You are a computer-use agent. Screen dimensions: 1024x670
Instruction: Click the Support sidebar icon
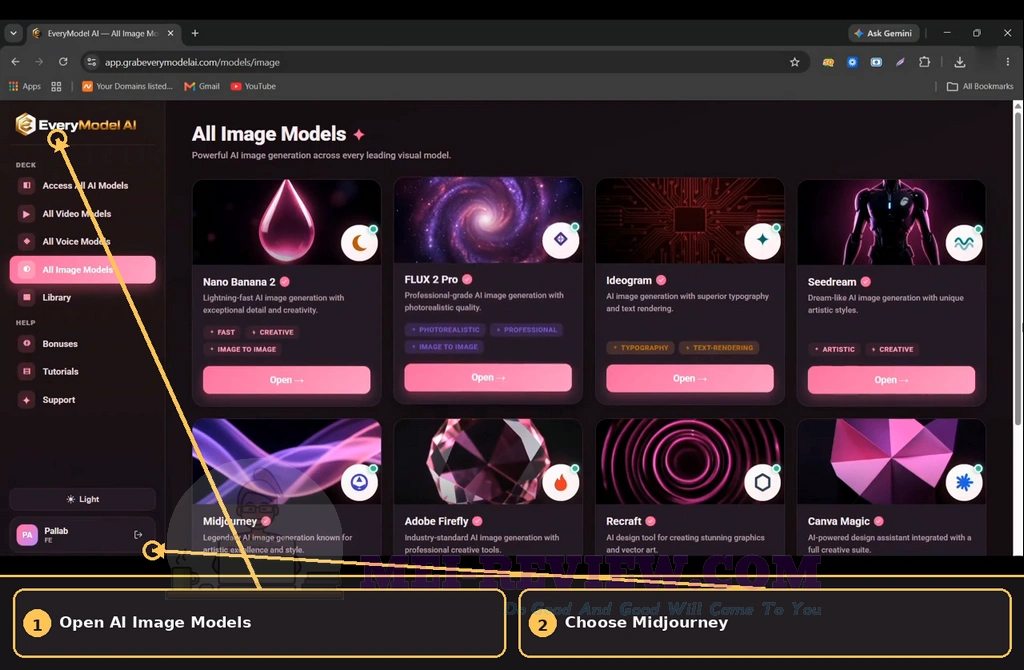click(x=27, y=400)
